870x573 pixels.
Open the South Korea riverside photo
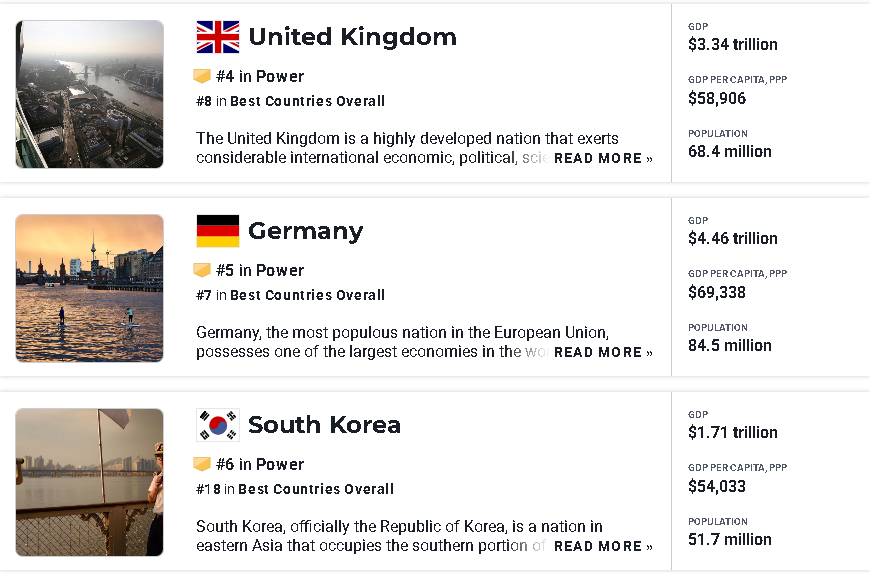pyautogui.click(x=90, y=482)
